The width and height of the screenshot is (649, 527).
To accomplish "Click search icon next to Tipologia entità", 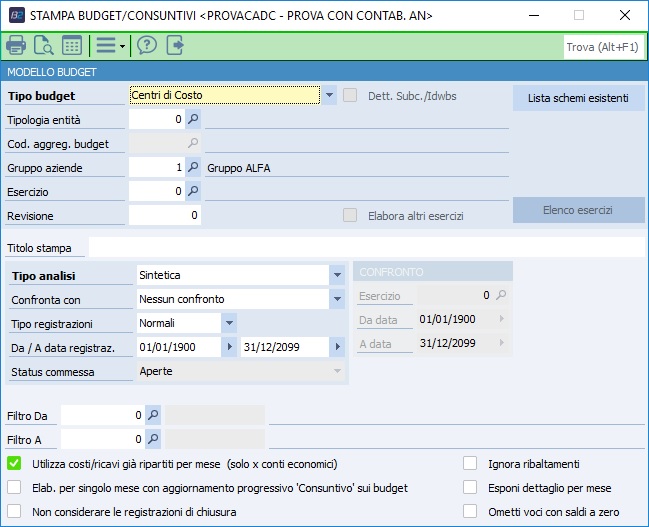I will 194,120.
